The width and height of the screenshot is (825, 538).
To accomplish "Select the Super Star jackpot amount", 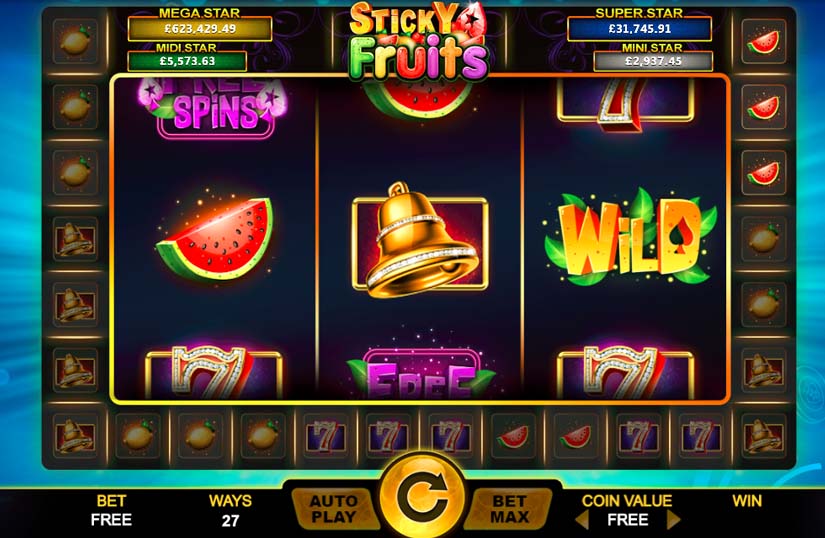I will point(639,29).
